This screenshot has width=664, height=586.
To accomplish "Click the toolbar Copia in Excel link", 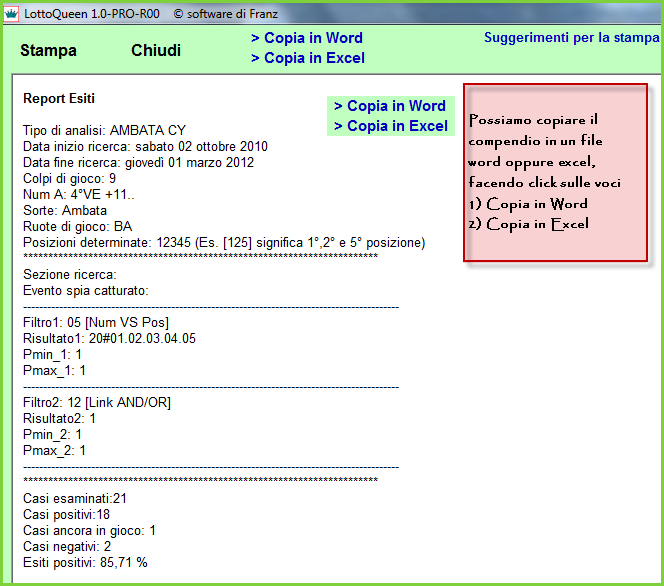I will [308, 58].
